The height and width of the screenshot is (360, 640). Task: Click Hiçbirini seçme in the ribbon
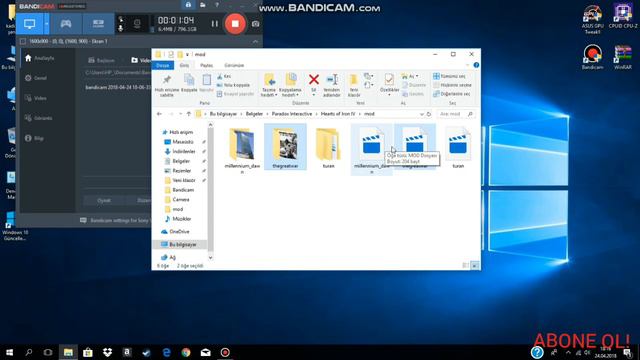click(452, 85)
